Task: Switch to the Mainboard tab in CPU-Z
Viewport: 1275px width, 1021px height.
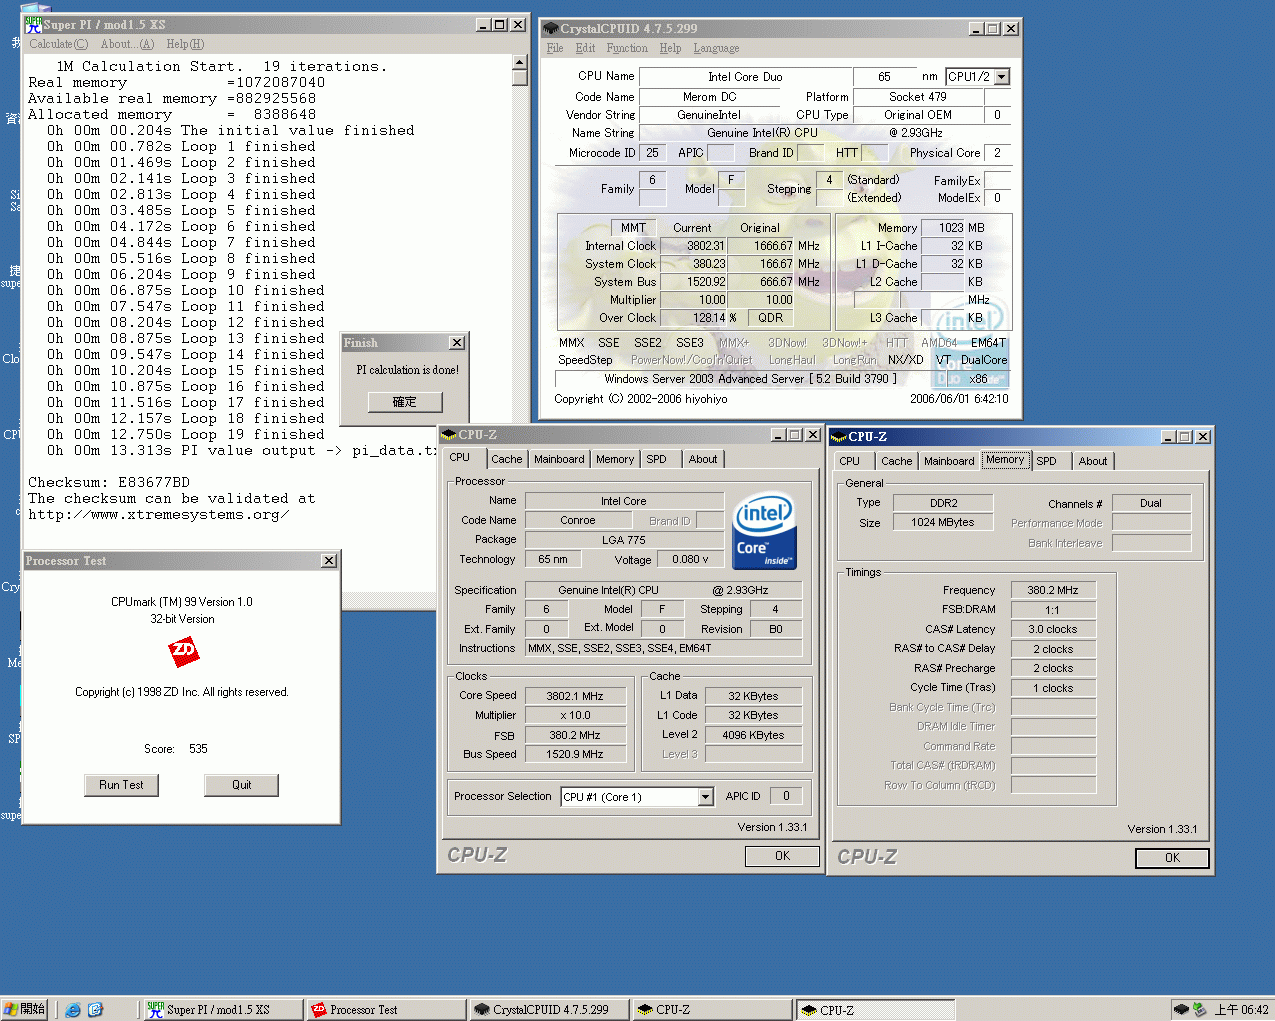Action: click(559, 459)
